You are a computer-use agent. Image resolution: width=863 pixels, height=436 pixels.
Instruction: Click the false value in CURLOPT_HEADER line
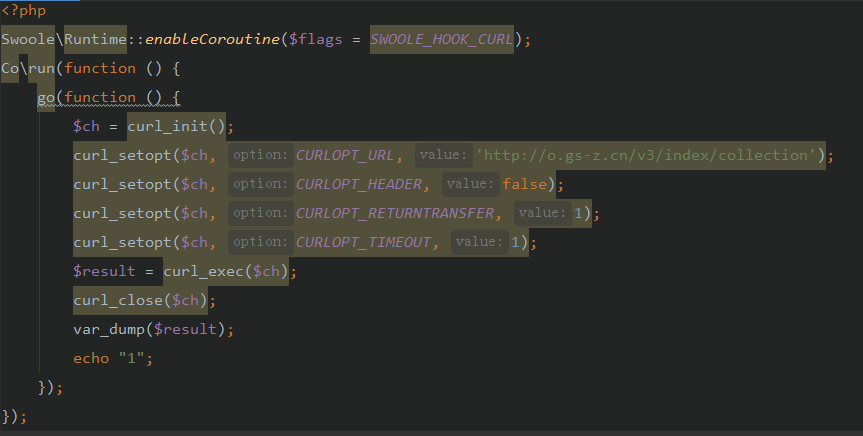tap(525, 184)
